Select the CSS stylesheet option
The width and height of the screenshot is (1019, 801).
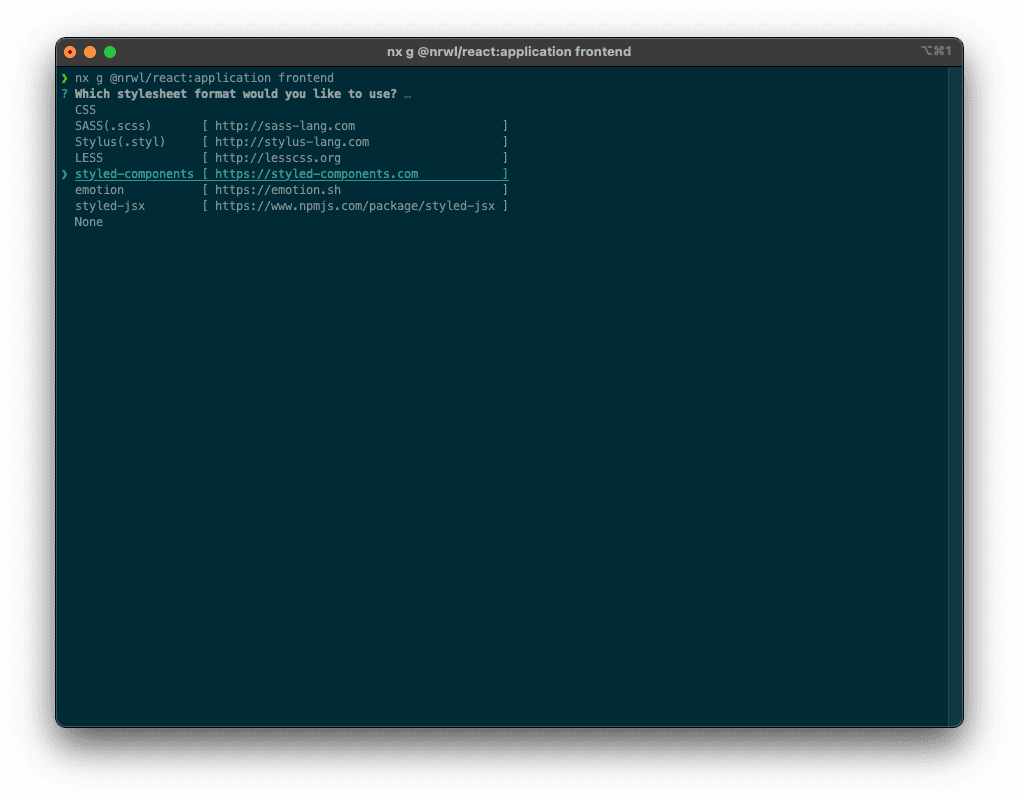point(84,109)
